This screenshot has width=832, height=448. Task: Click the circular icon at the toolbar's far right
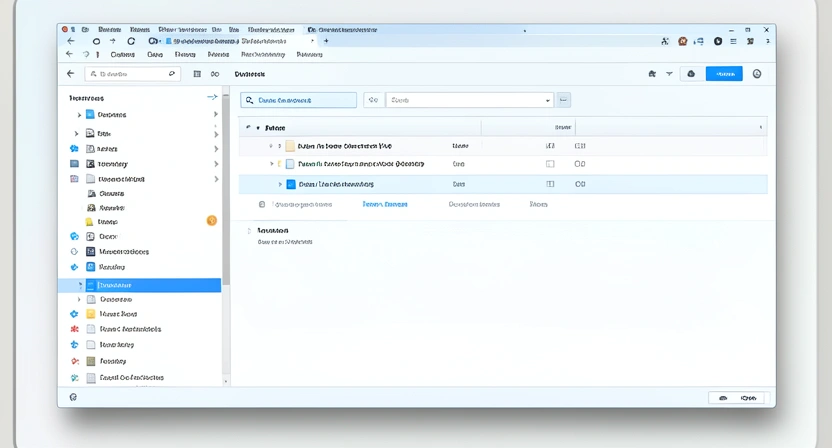tap(757, 74)
